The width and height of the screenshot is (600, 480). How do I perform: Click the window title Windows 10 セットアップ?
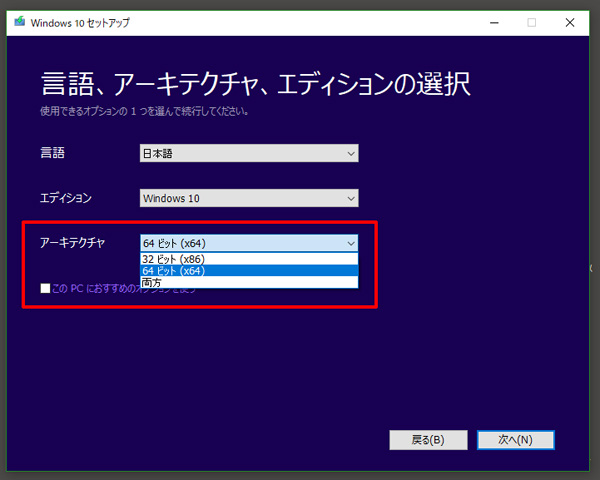80,23
